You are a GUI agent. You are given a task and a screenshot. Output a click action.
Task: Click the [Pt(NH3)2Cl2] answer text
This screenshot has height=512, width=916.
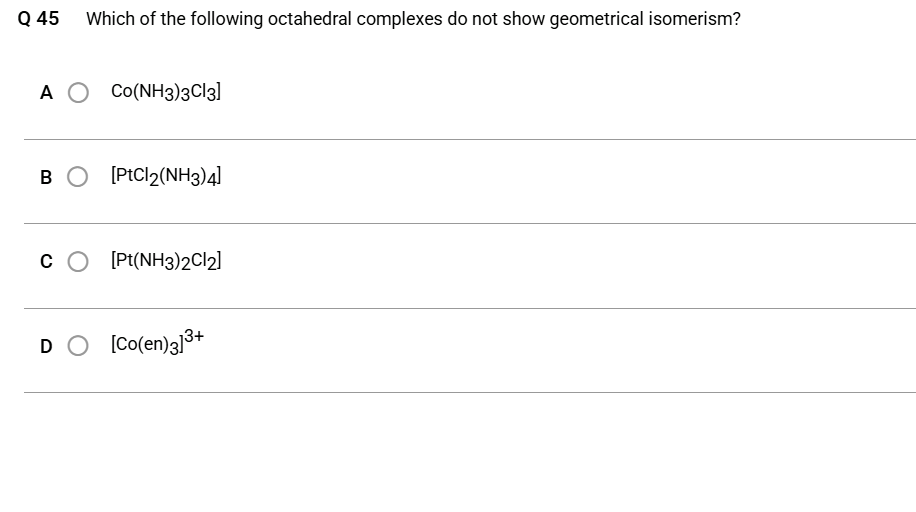click(x=166, y=261)
